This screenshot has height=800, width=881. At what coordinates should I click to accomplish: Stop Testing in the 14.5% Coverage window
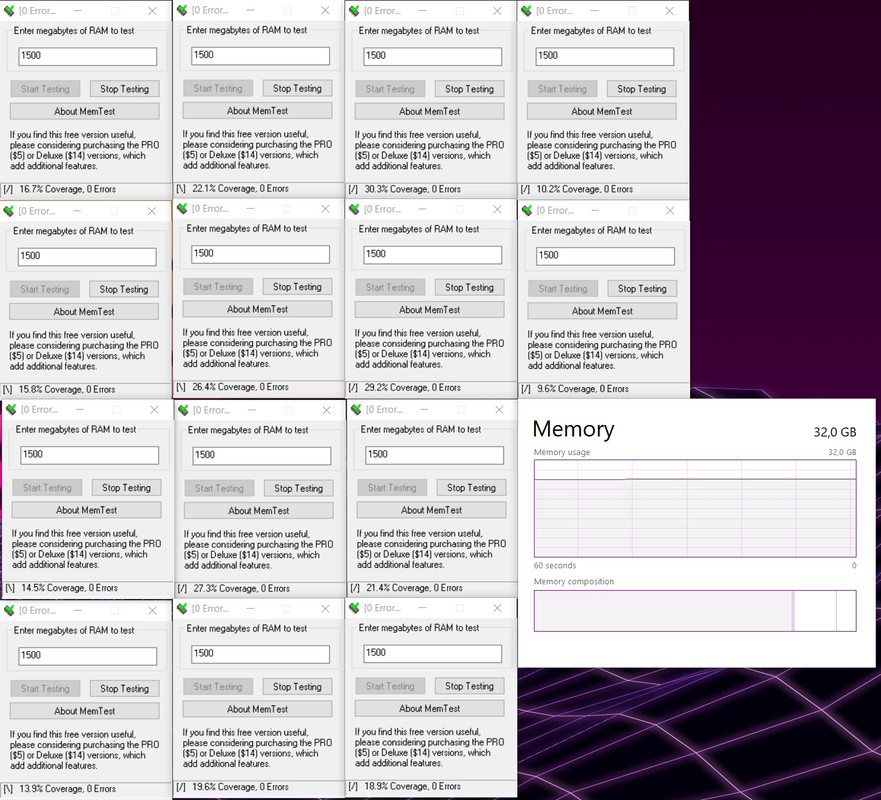click(126, 488)
